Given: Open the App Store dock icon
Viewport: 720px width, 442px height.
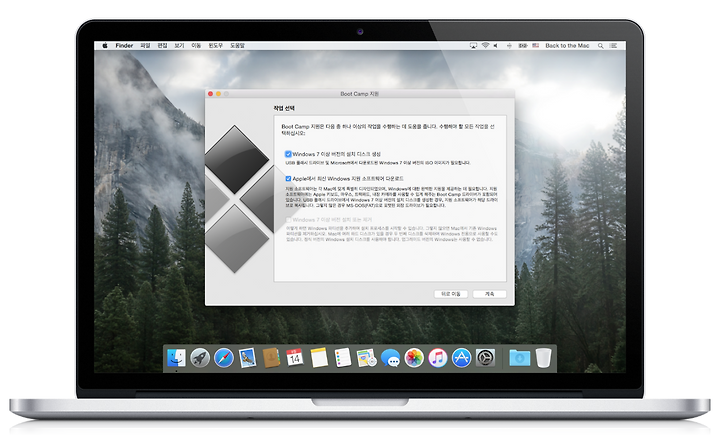Looking at the screenshot, I should click(x=461, y=358).
